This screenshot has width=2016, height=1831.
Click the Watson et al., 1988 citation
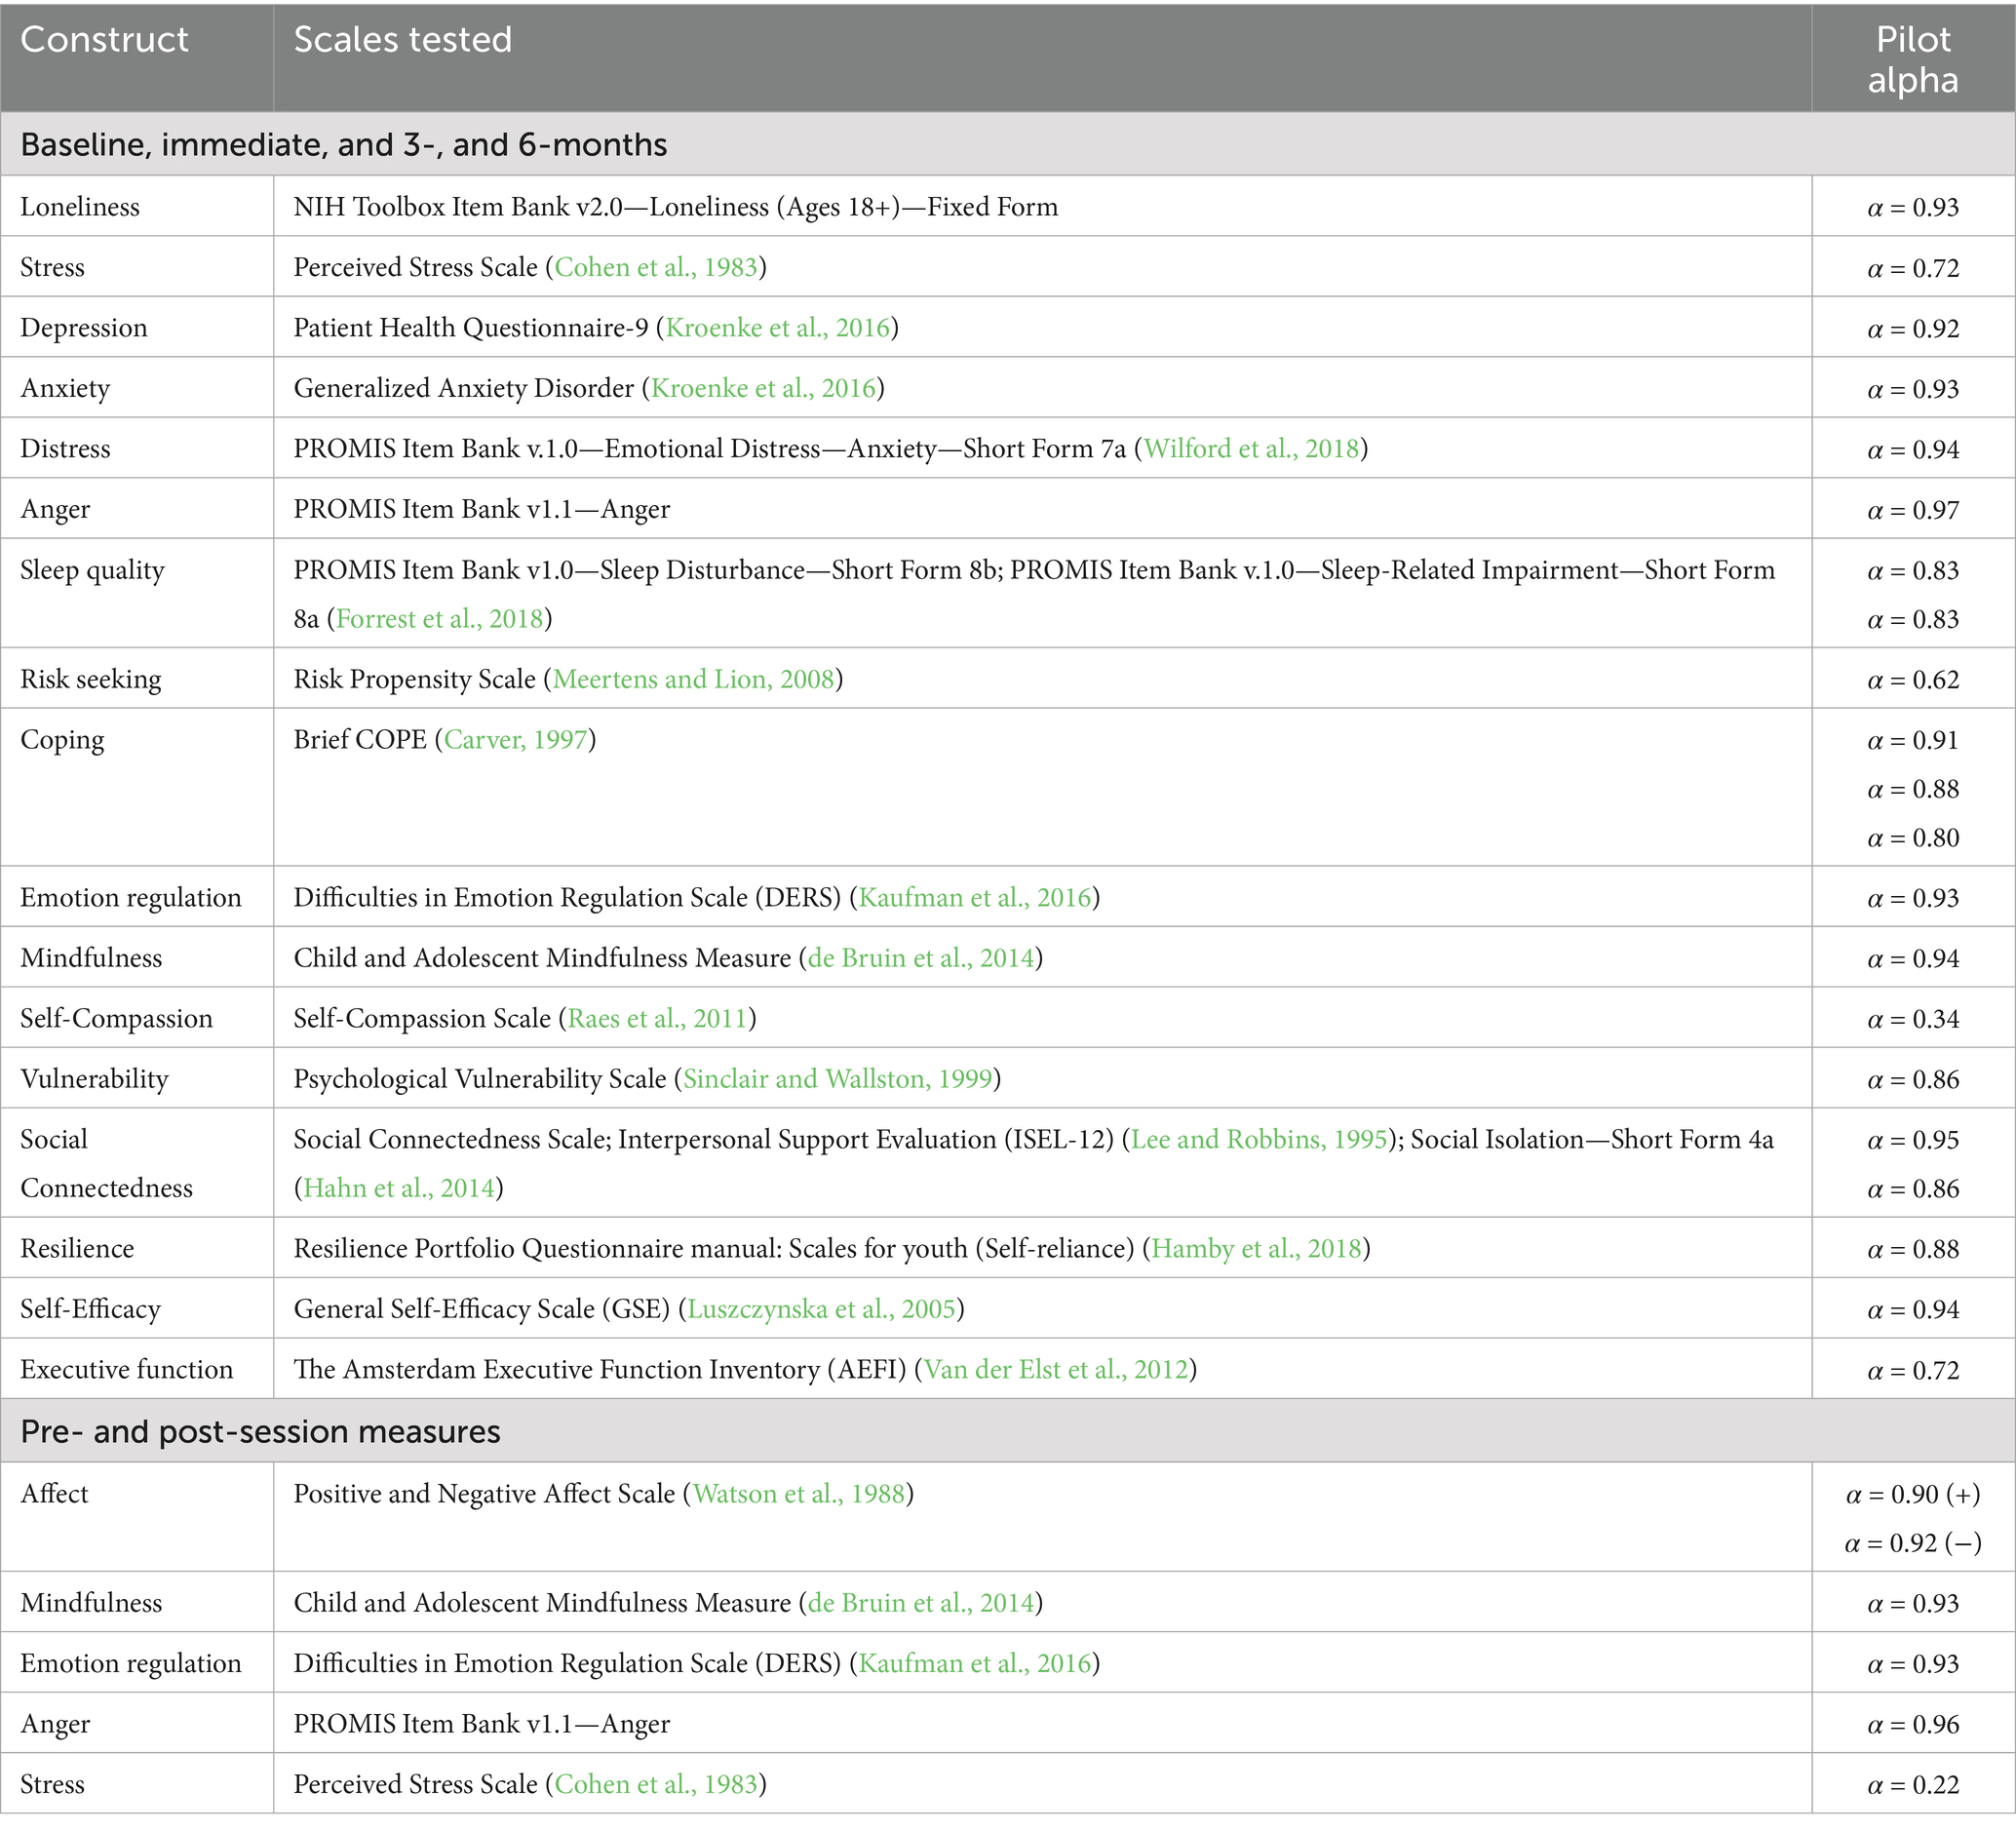click(x=799, y=1493)
